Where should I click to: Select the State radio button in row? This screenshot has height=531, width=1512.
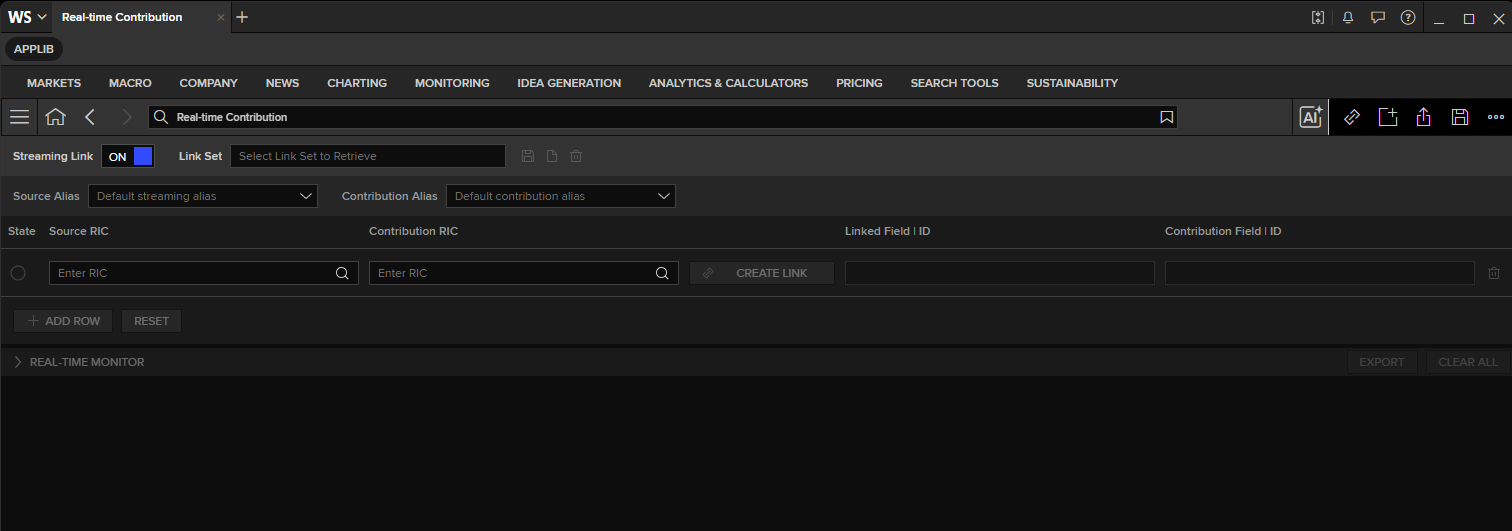(18, 273)
